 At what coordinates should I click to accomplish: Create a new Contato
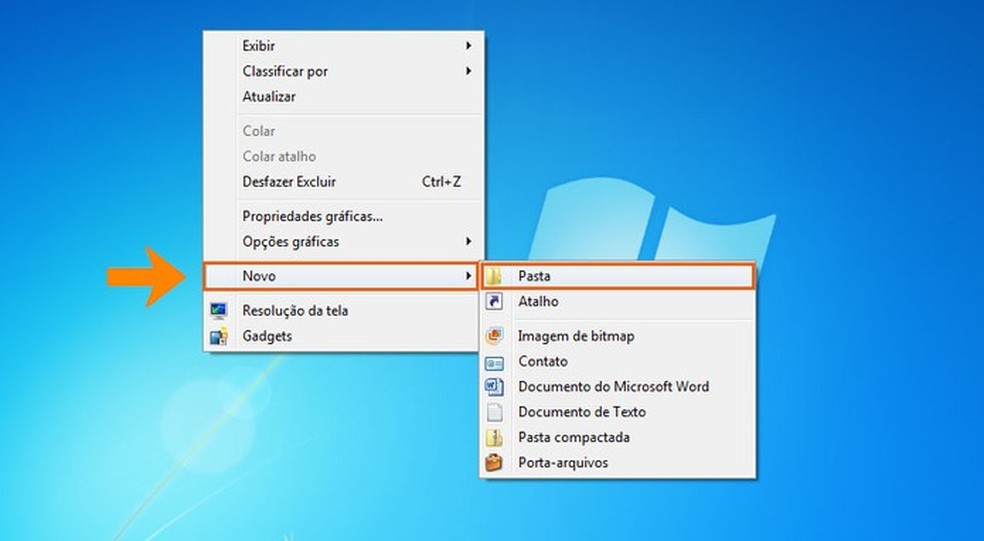coord(618,362)
